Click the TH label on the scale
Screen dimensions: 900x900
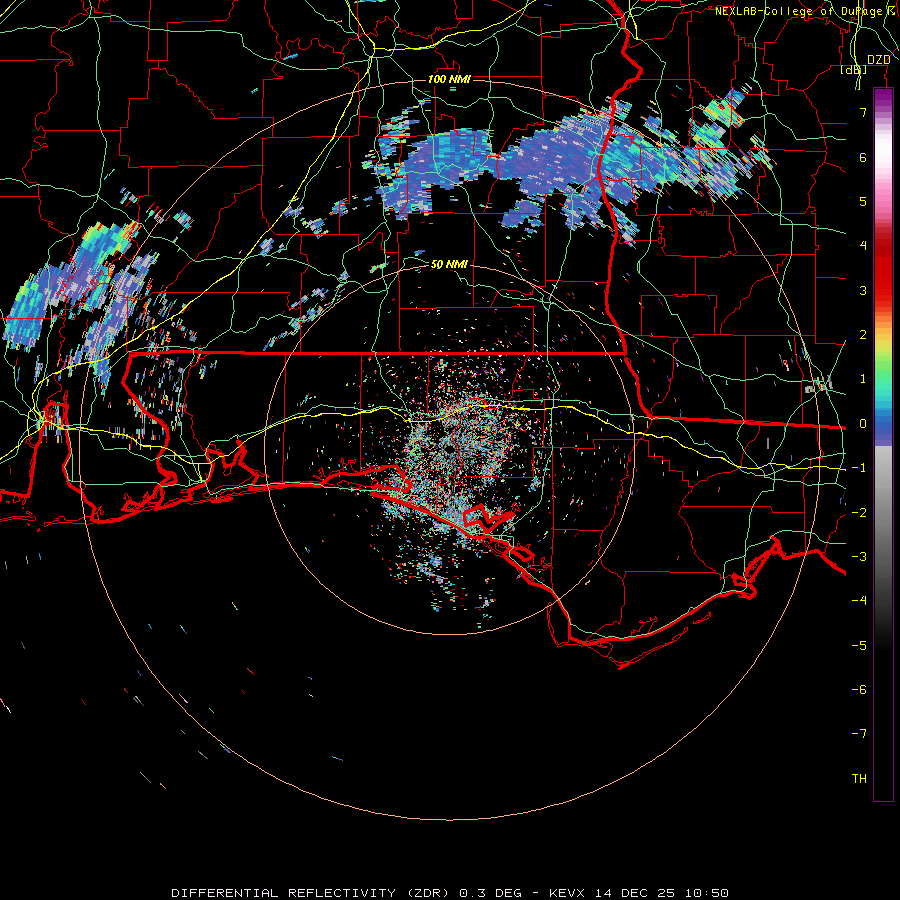[859, 779]
